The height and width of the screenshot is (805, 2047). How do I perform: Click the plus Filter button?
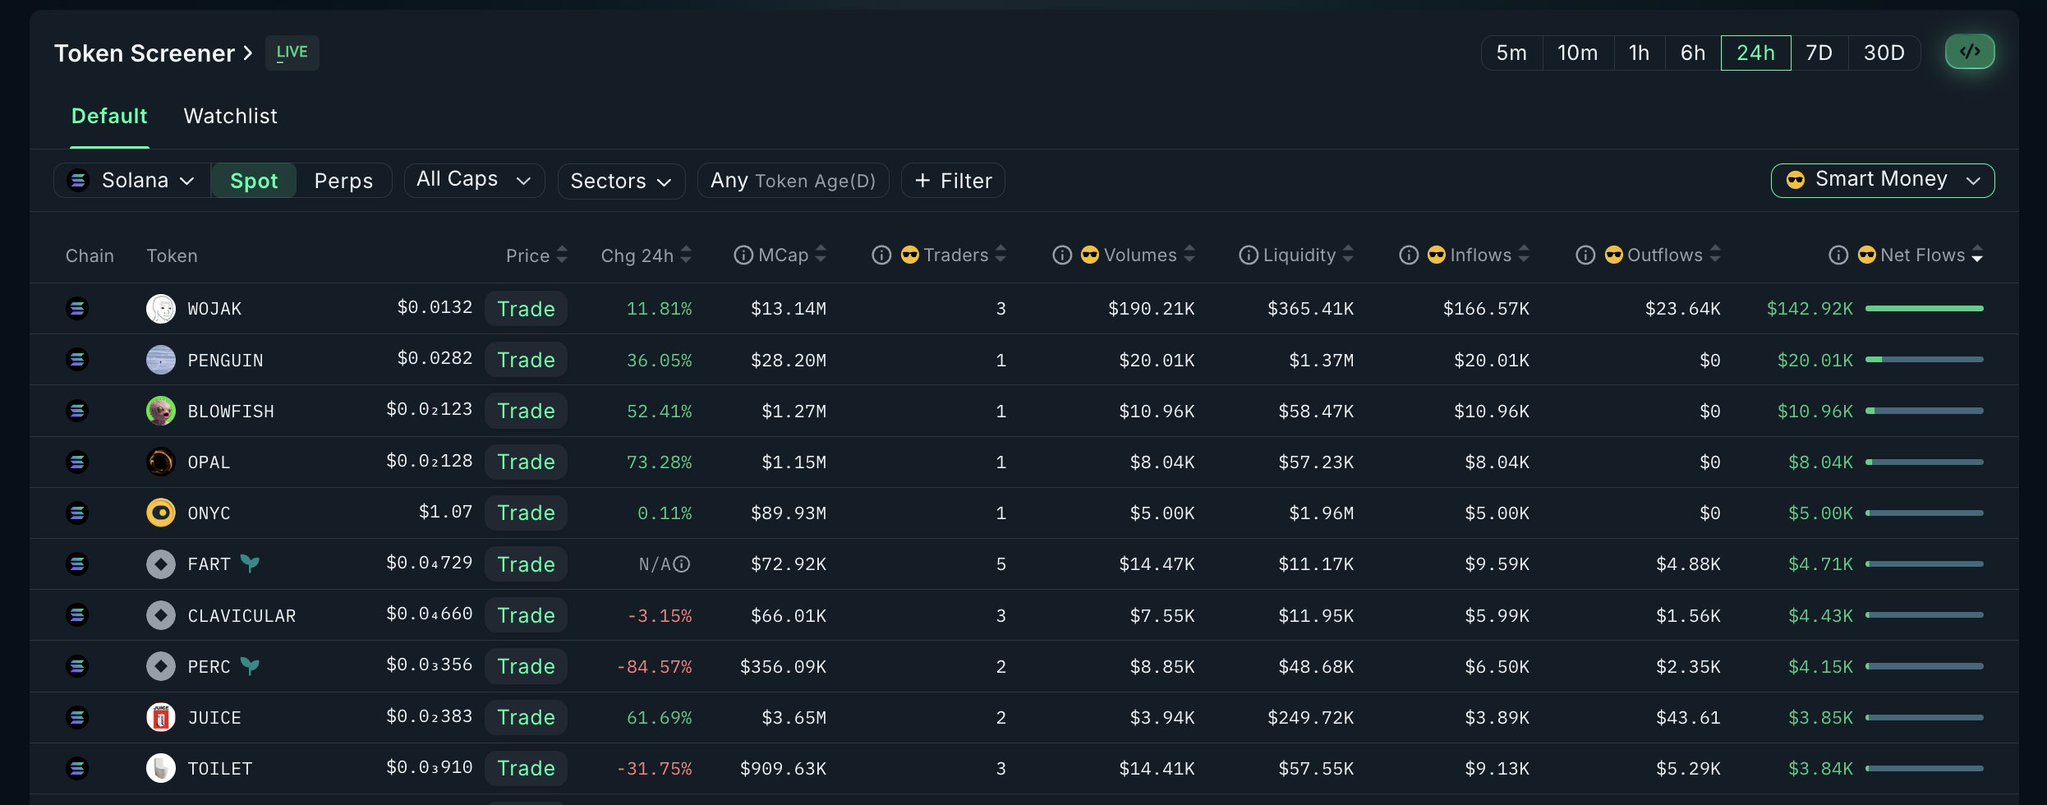(953, 181)
